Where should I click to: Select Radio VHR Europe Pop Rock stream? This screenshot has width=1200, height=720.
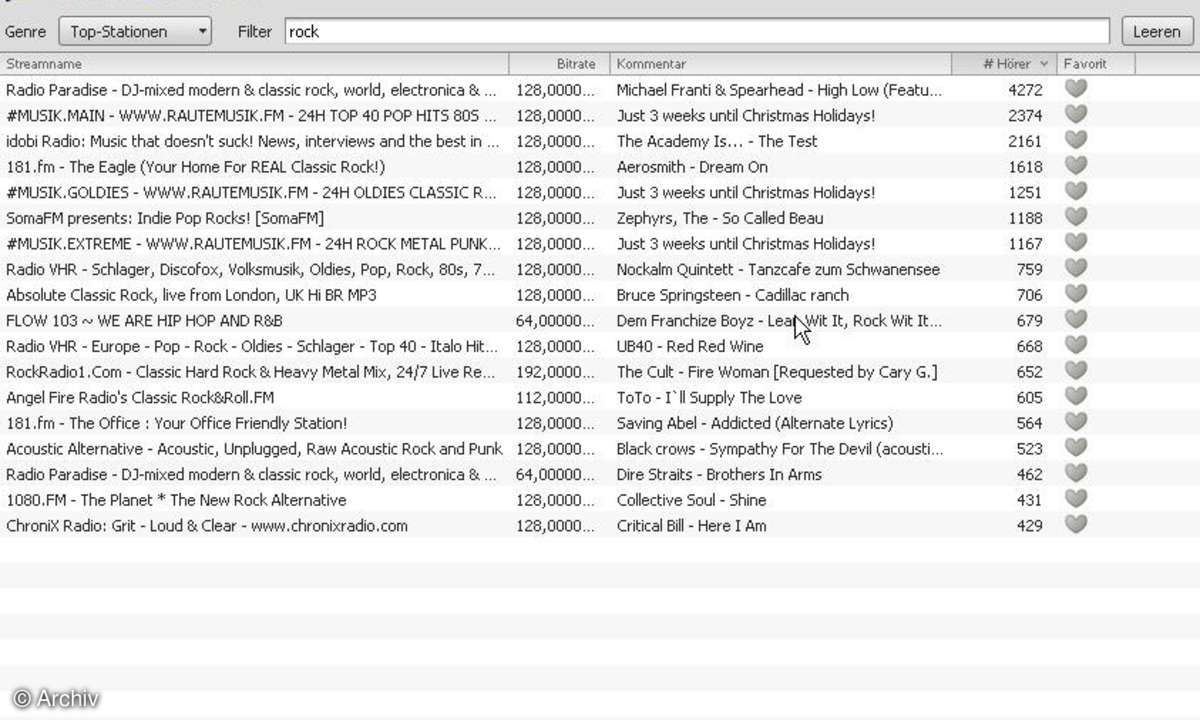[x=252, y=346]
